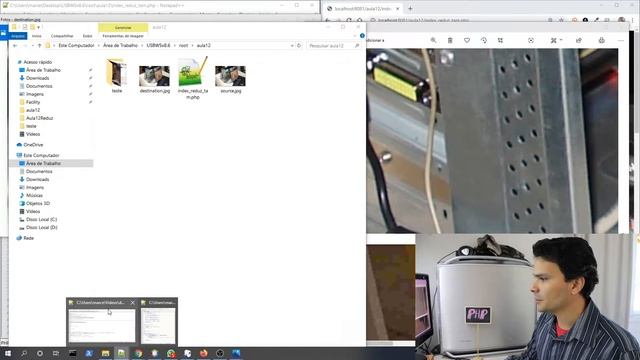
Task: Open the address bar history dropdown
Action: (x=292, y=46)
